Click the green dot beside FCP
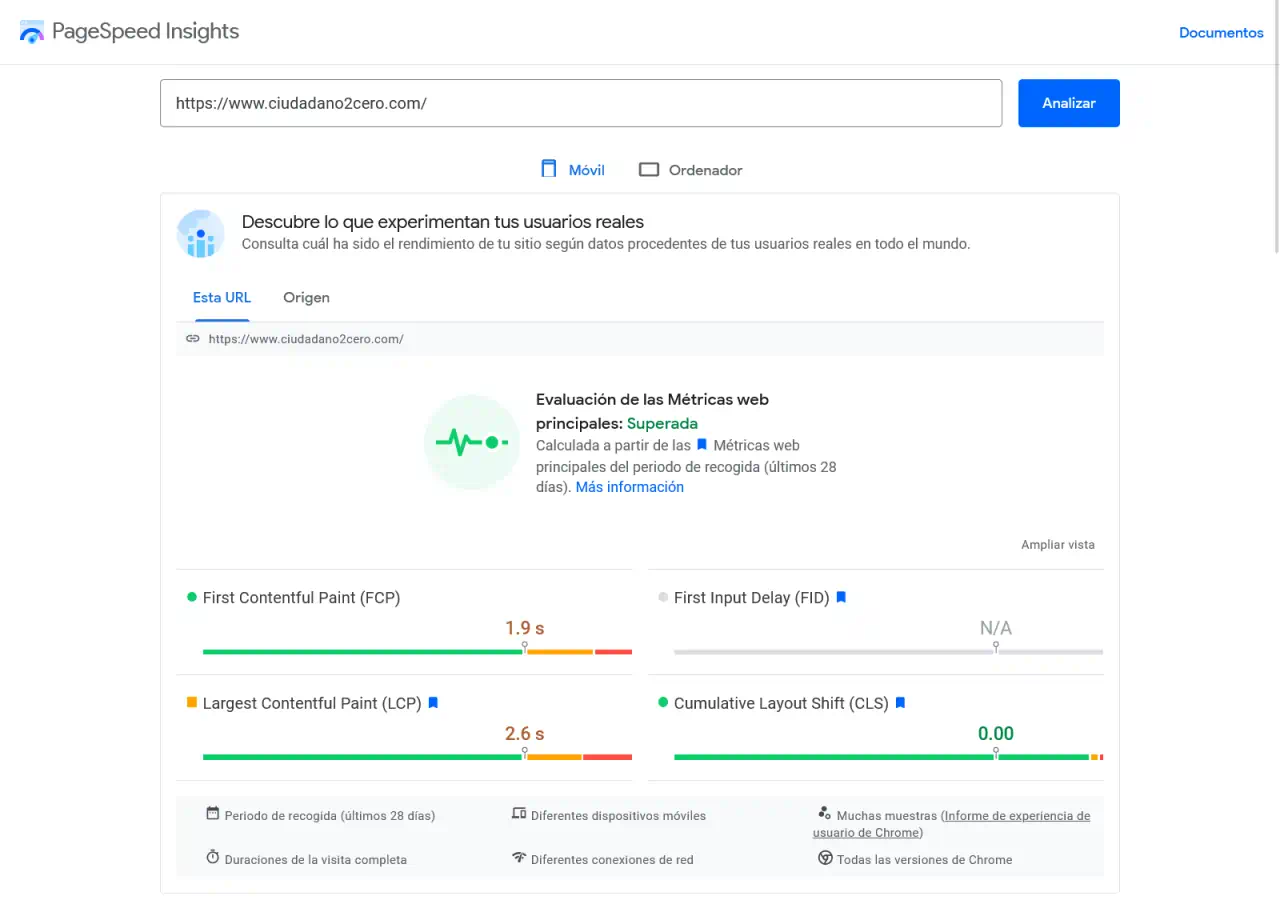Viewport: 1280px width, 900px height. click(x=192, y=597)
